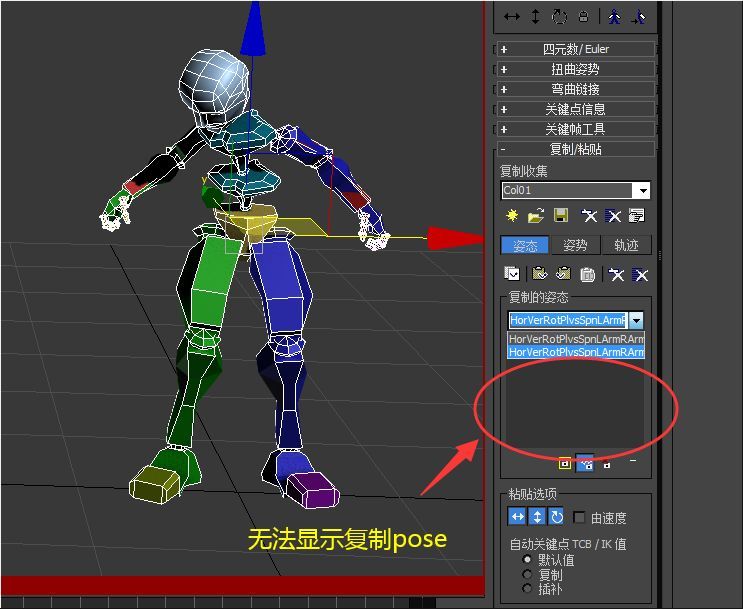The image size is (743, 609).
Task: Collapse the 复制/粘贴 rollout
Action: (x=575, y=149)
